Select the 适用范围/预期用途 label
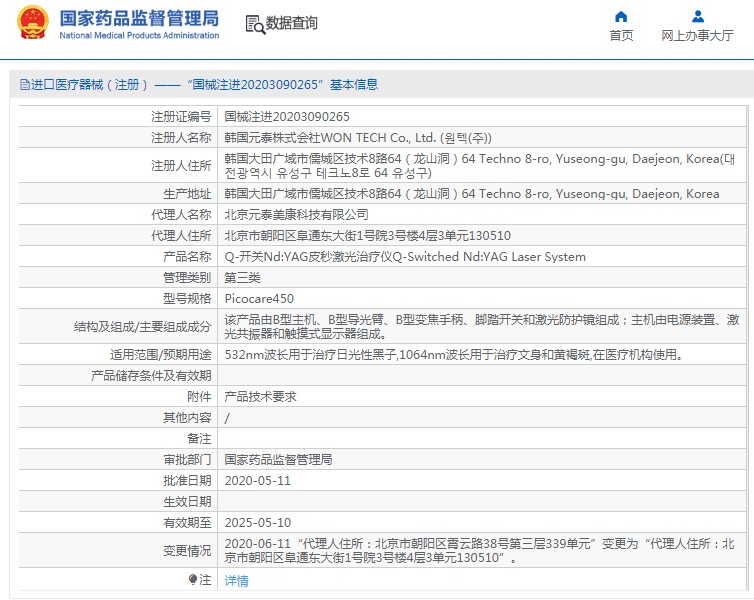Screen dimensions: 754x600 (x=161, y=355)
